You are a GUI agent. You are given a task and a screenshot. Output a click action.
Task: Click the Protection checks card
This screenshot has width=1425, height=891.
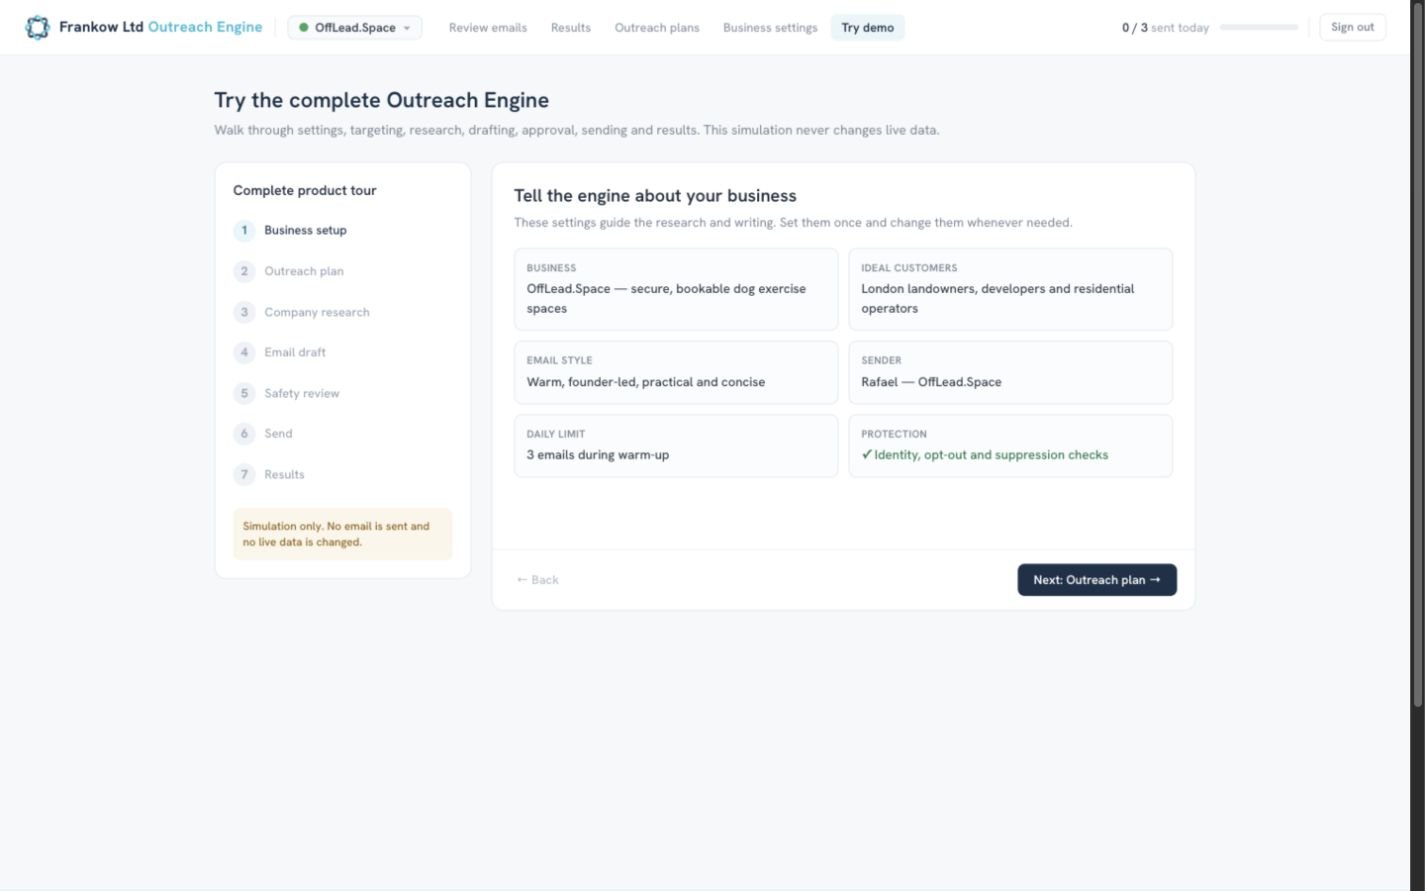(1010, 446)
